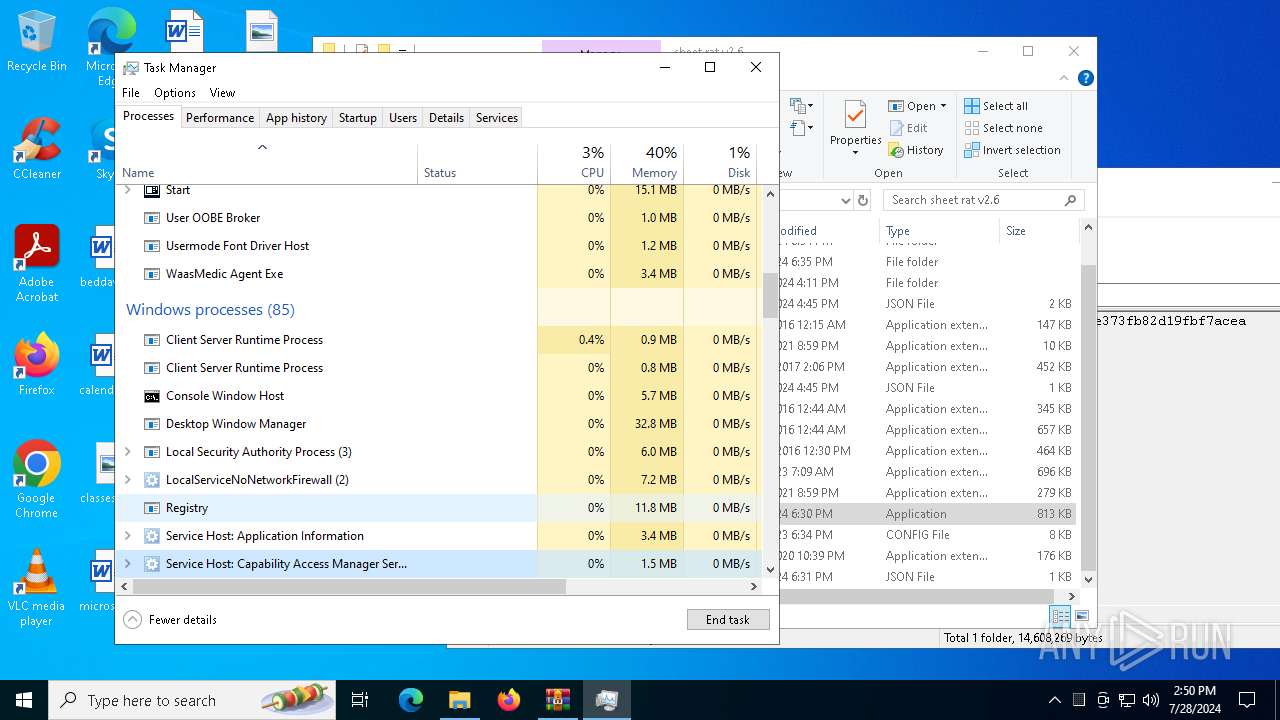Sort processes by CPU column
This screenshot has height=720, width=1280.
pos(574,163)
